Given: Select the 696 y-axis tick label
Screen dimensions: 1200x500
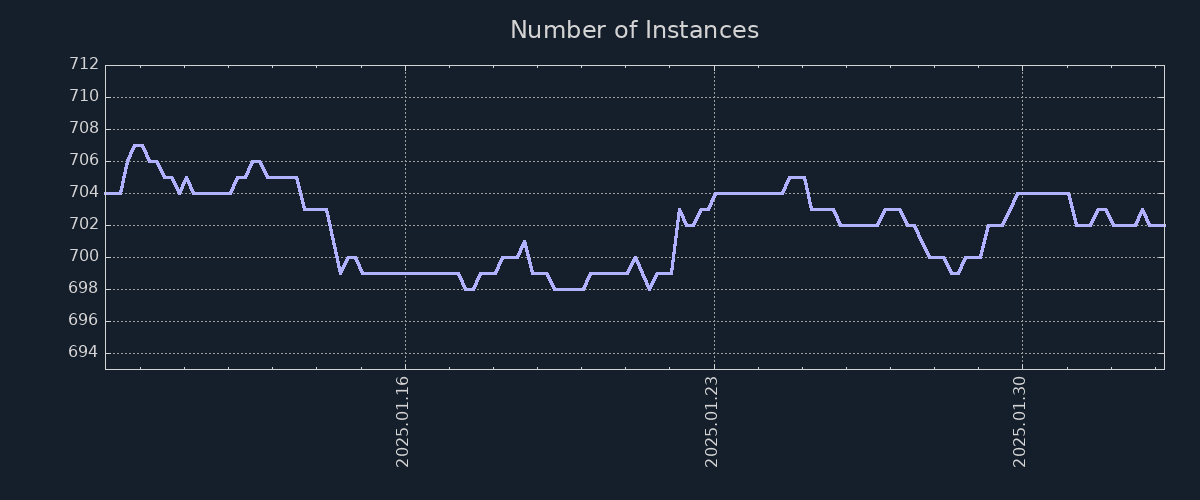Looking at the screenshot, I should click(x=84, y=320).
